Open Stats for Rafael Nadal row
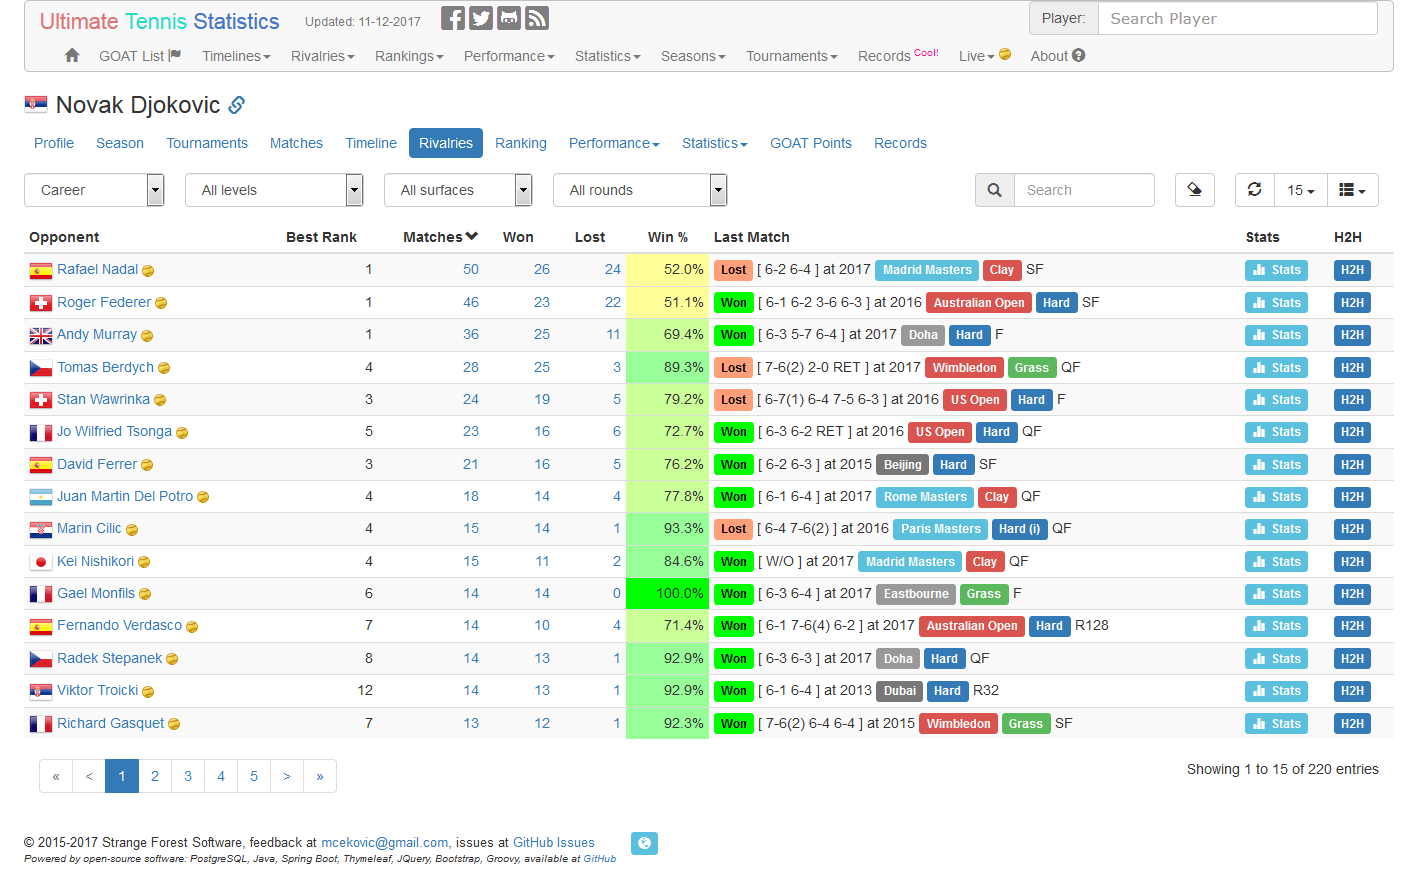 [x=1277, y=270]
